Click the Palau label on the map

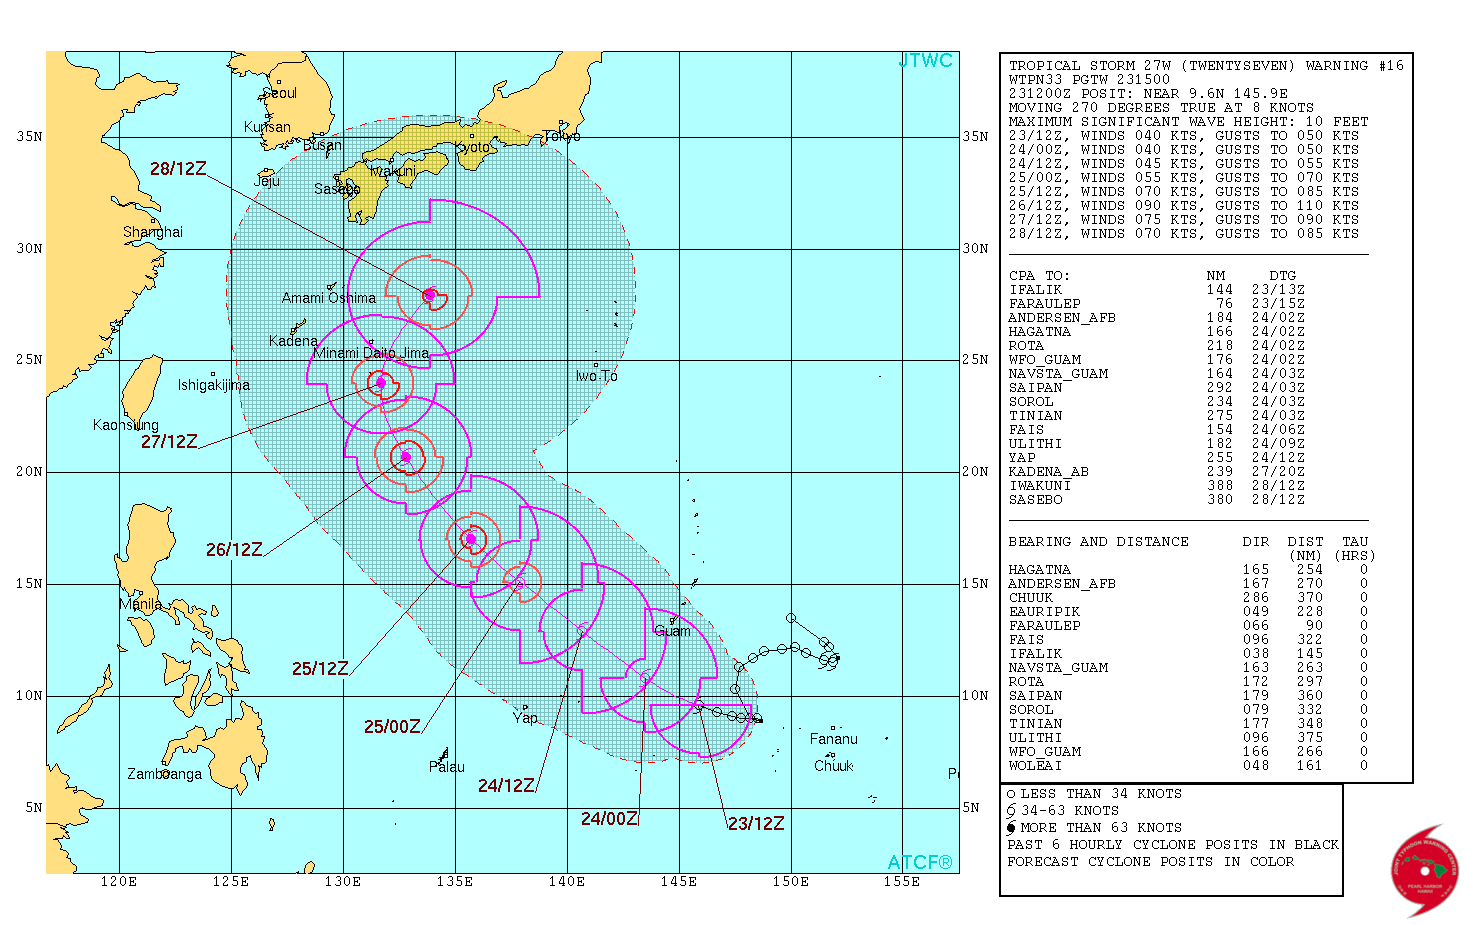coord(447,767)
